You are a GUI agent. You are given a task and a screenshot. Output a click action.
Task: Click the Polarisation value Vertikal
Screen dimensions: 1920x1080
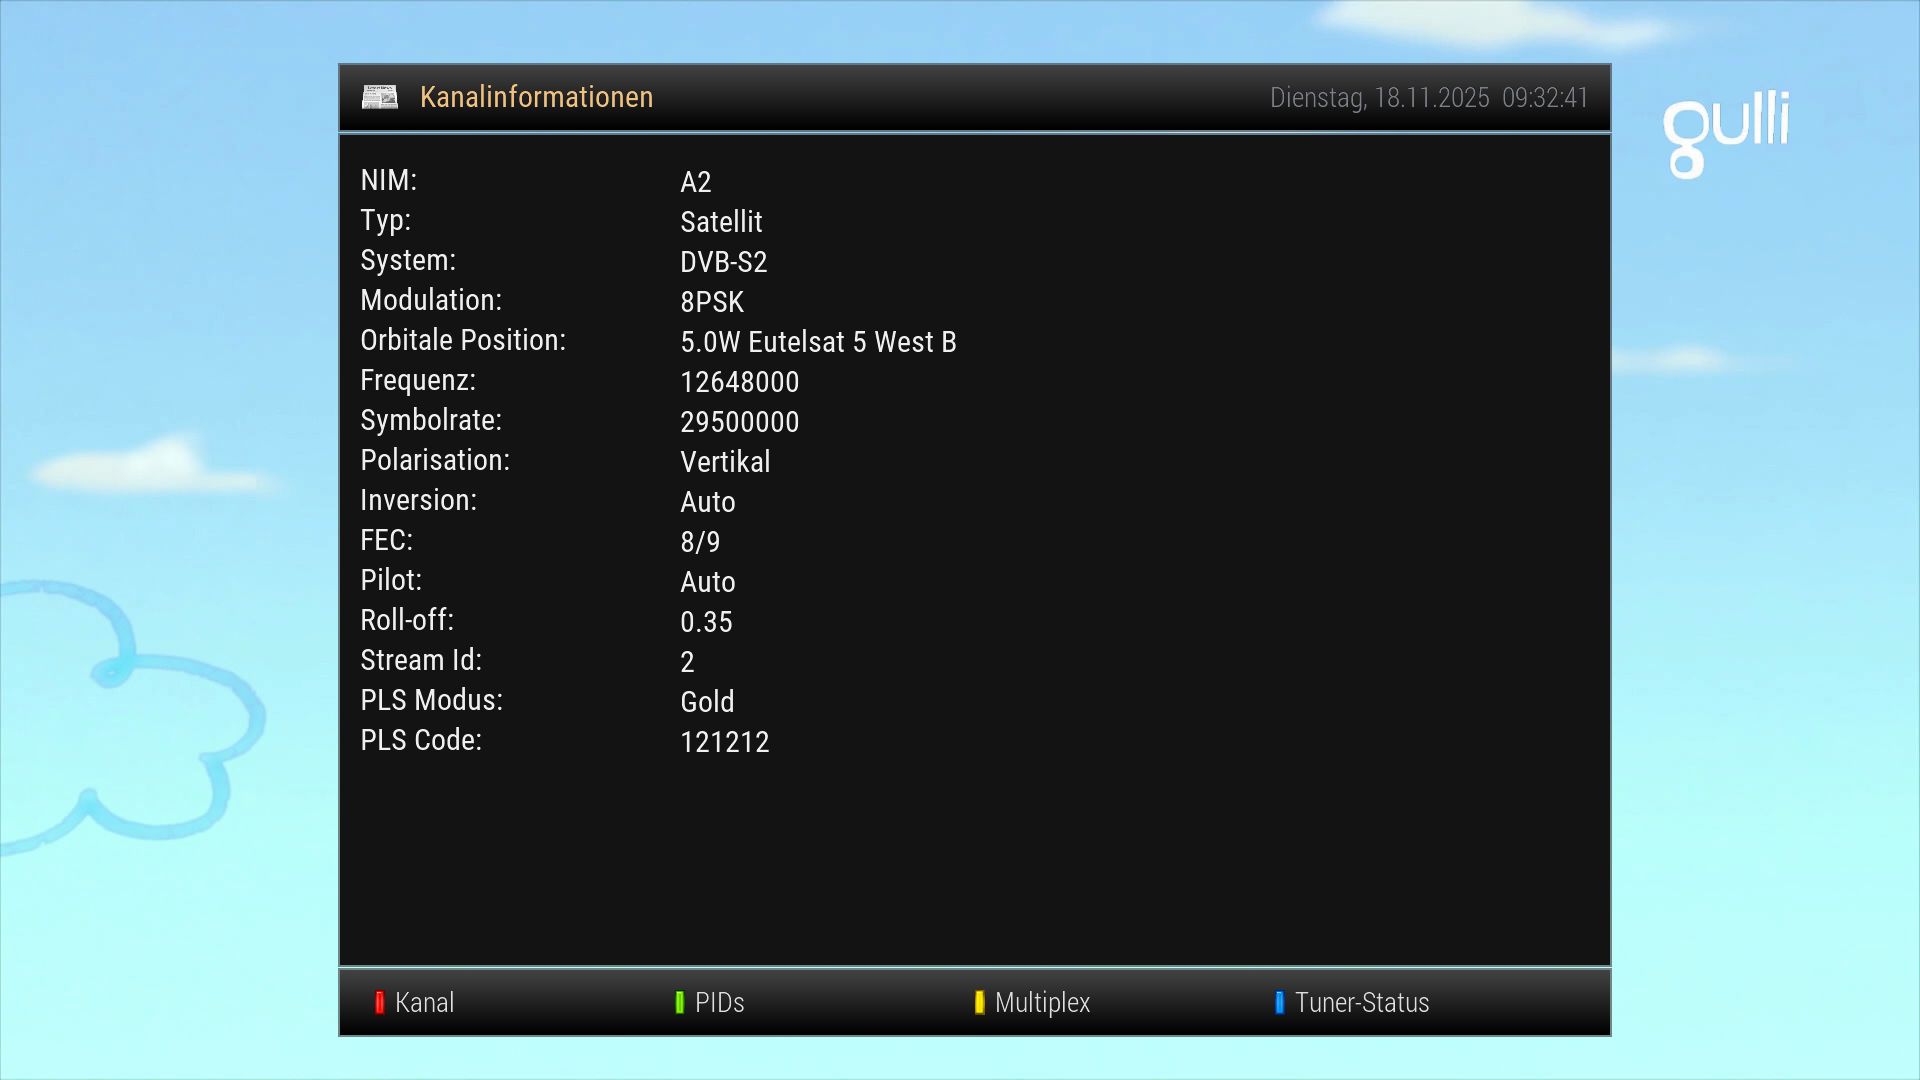[x=725, y=462]
